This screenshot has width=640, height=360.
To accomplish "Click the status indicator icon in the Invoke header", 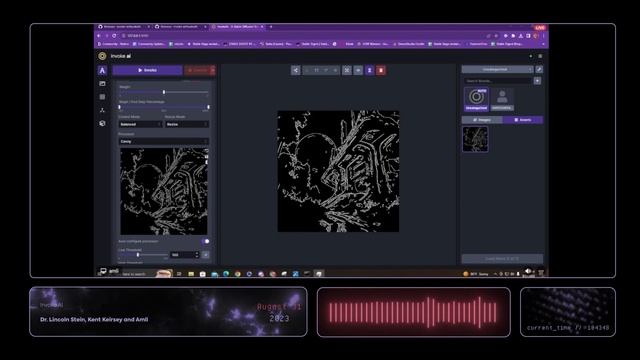I will pos(531,56).
